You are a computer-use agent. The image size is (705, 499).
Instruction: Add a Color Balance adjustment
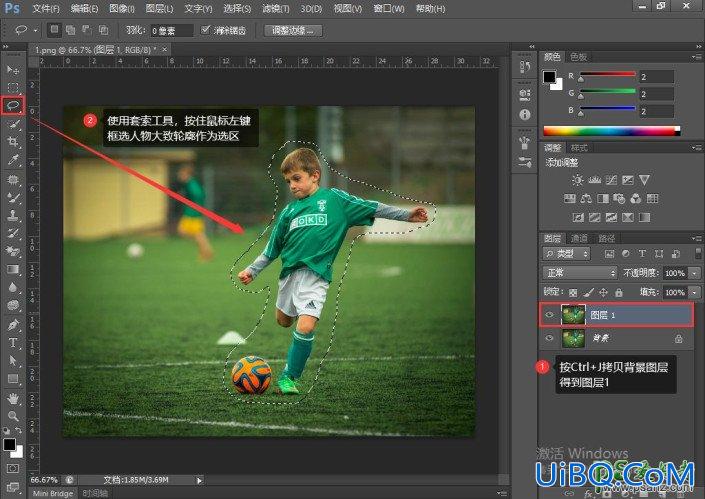[x=586, y=199]
